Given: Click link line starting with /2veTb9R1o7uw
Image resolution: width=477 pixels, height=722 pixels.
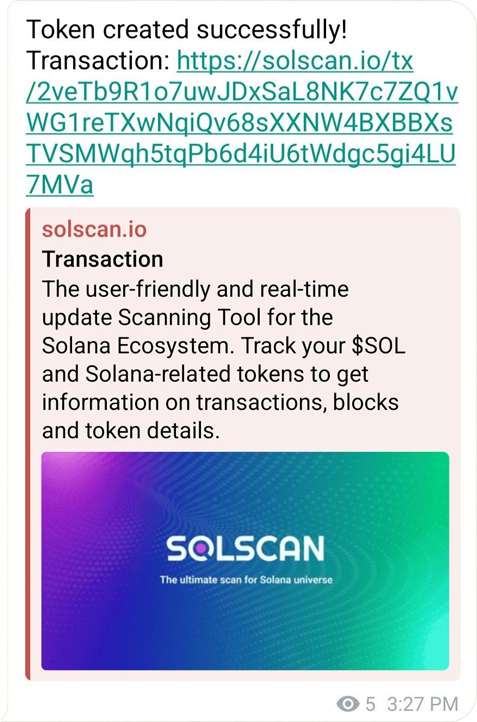Looking at the screenshot, I should (242, 92).
